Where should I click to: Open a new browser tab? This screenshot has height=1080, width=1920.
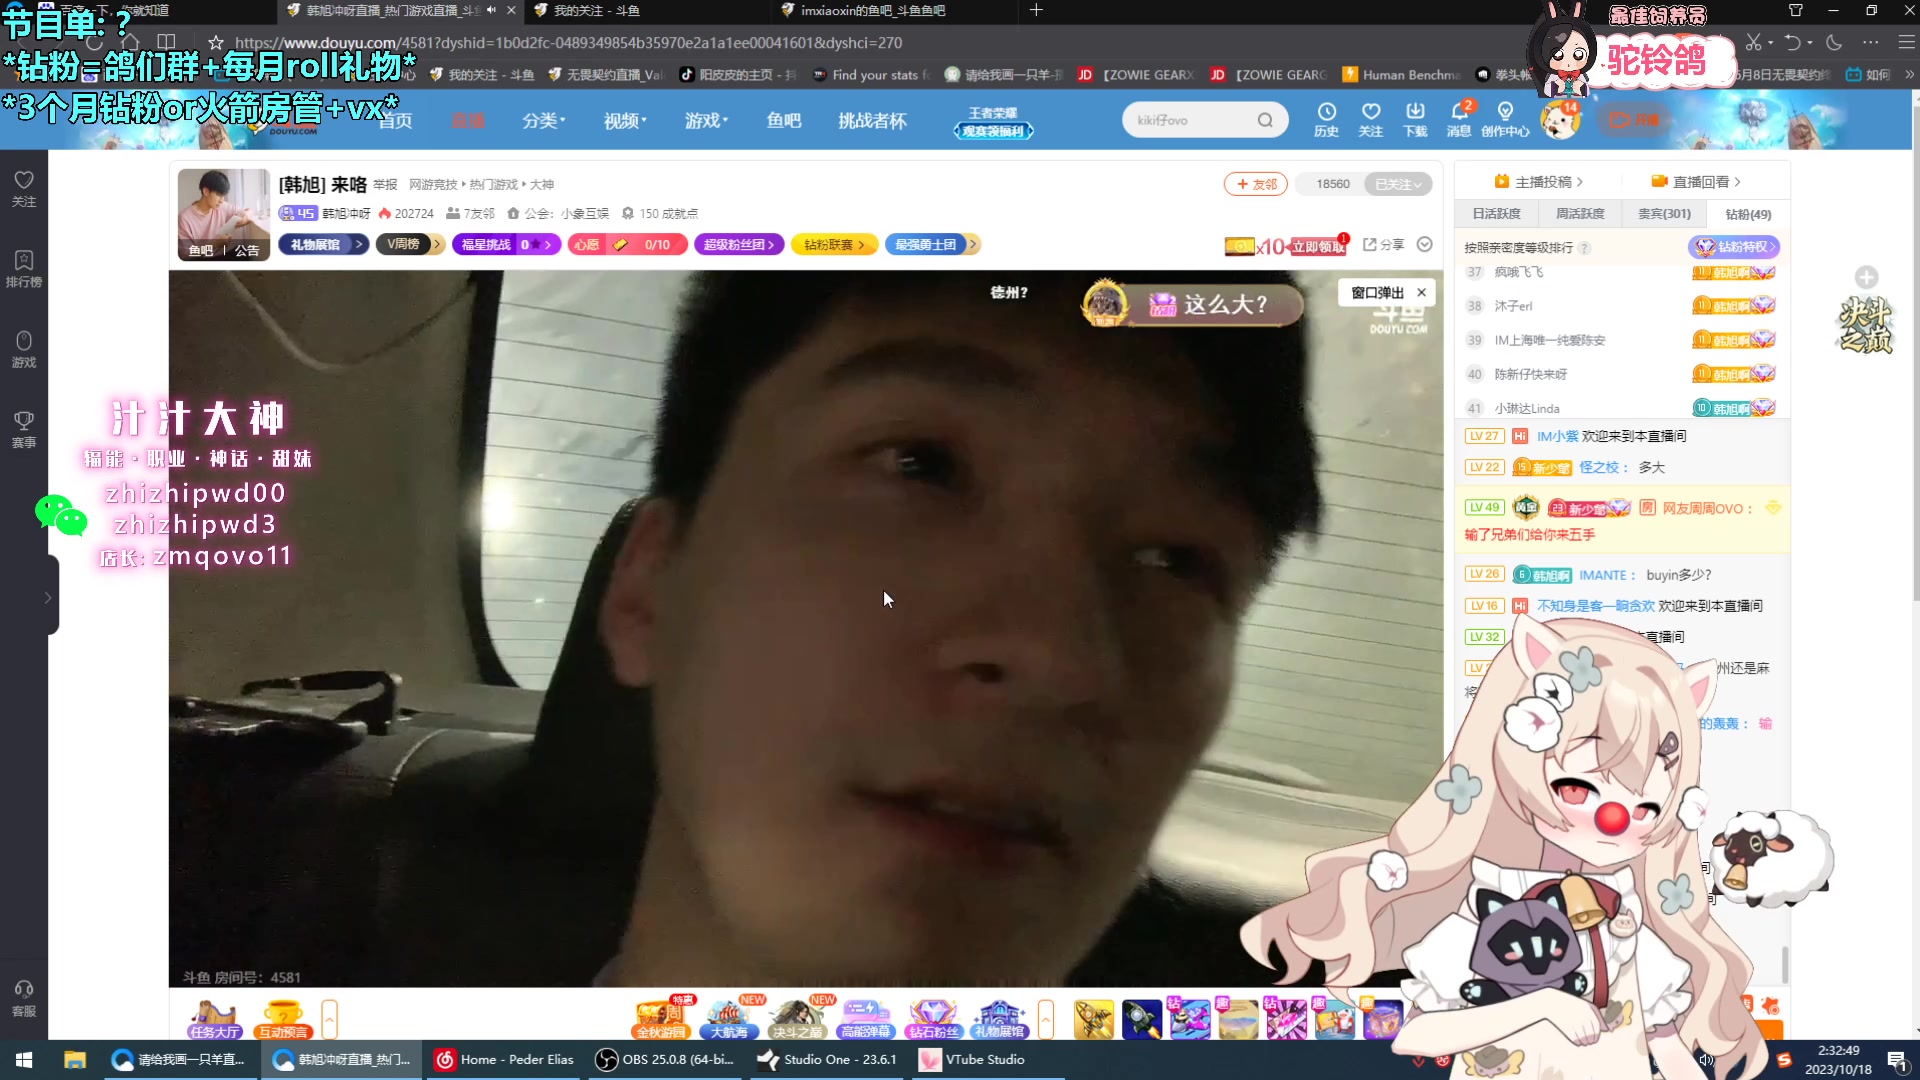[1036, 10]
